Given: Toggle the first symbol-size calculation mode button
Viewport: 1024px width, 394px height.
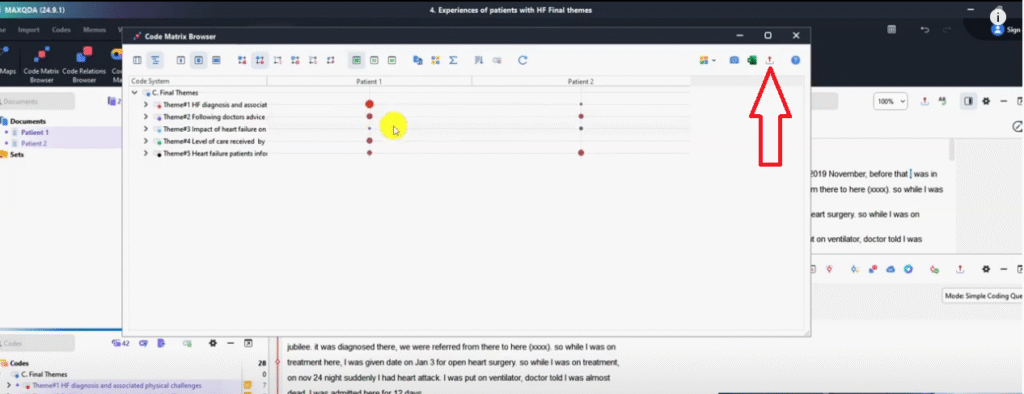Looking at the screenshot, I should coord(242,60).
